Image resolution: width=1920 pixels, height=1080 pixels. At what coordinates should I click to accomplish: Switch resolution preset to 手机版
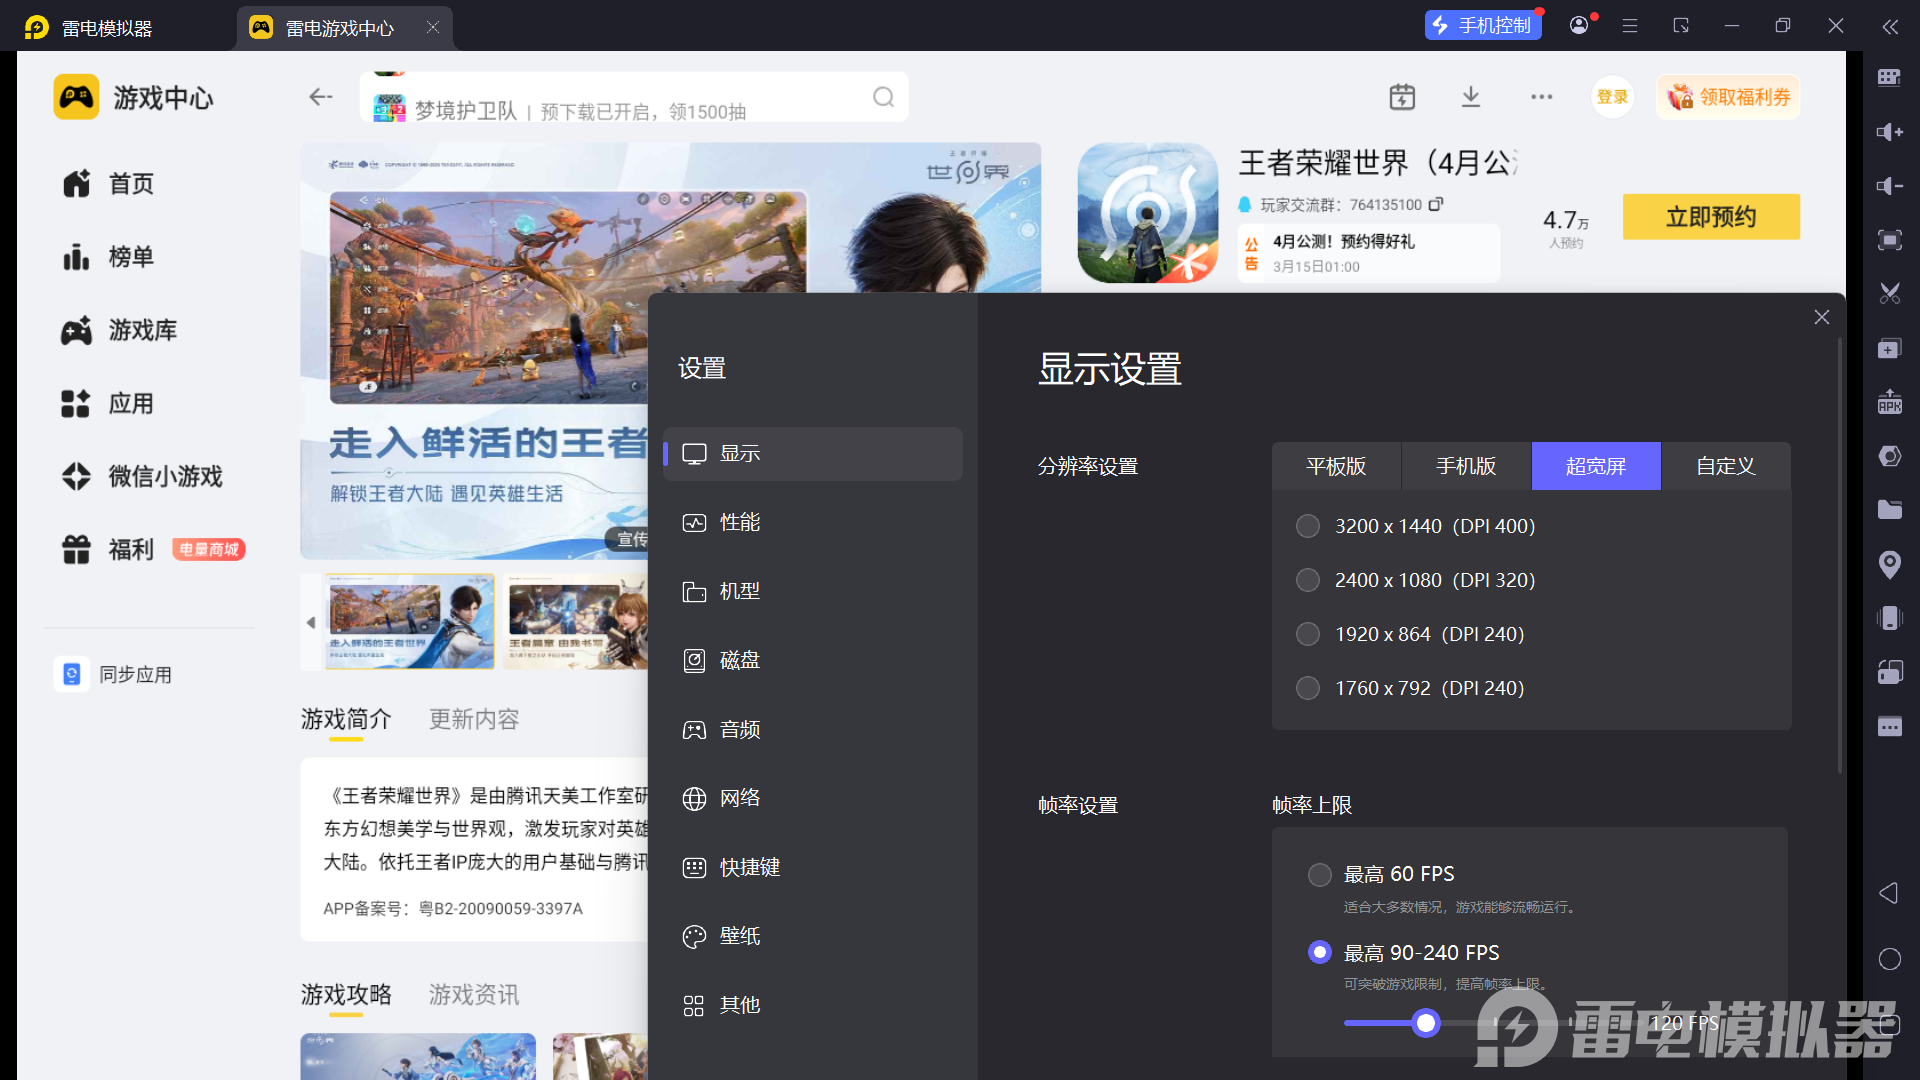pyautogui.click(x=1465, y=466)
